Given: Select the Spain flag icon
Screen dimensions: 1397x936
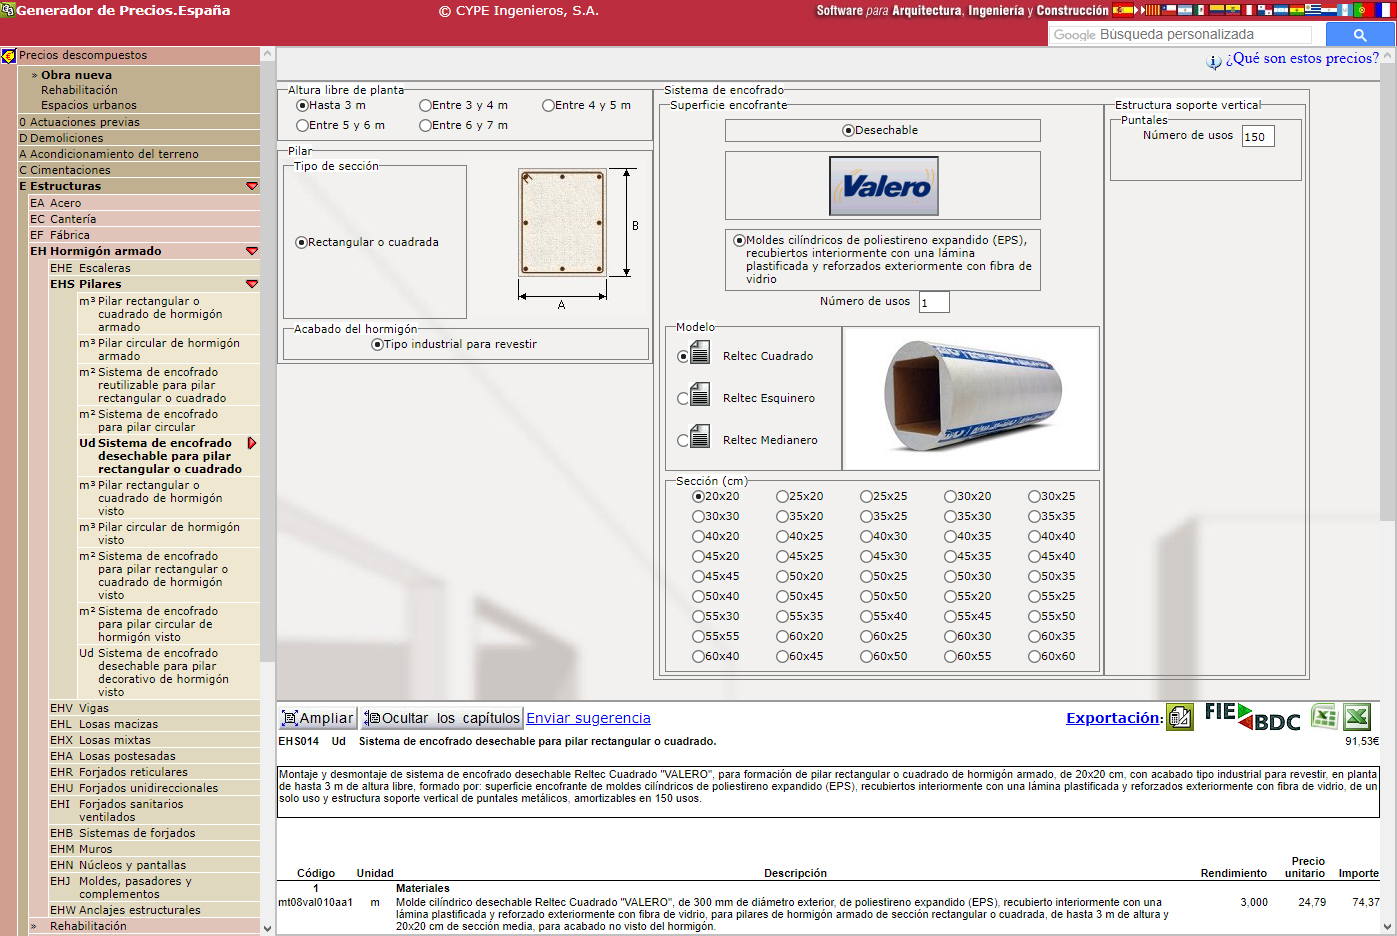Looking at the screenshot, I should [1123, 10].
